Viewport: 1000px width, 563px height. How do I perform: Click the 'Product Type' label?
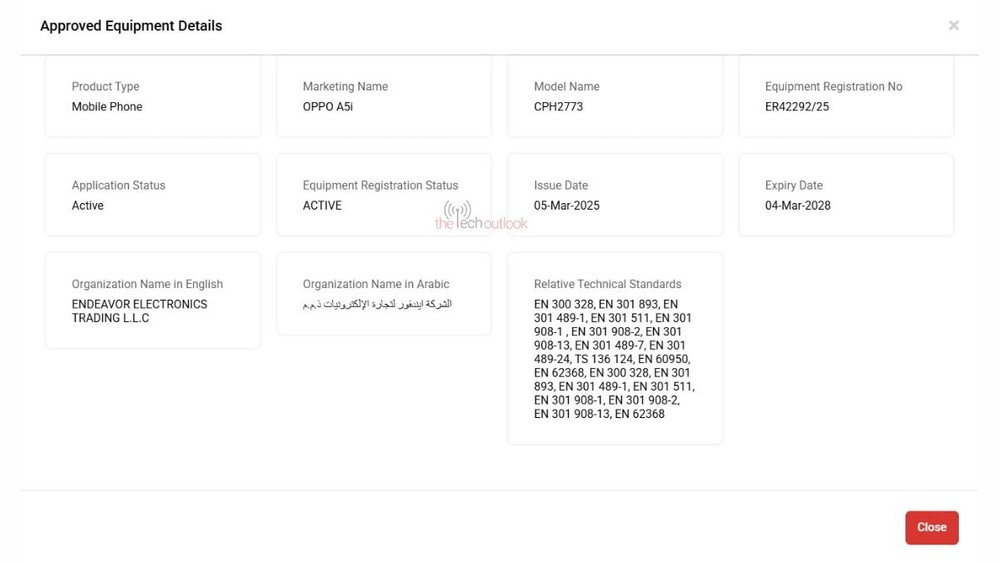pyautogui.click(x=105, y=86)
